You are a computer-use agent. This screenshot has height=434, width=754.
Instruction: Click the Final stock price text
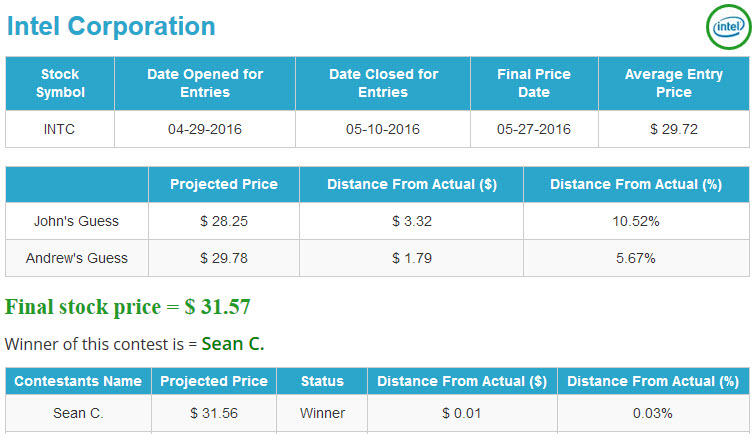(x=127, y=307)
